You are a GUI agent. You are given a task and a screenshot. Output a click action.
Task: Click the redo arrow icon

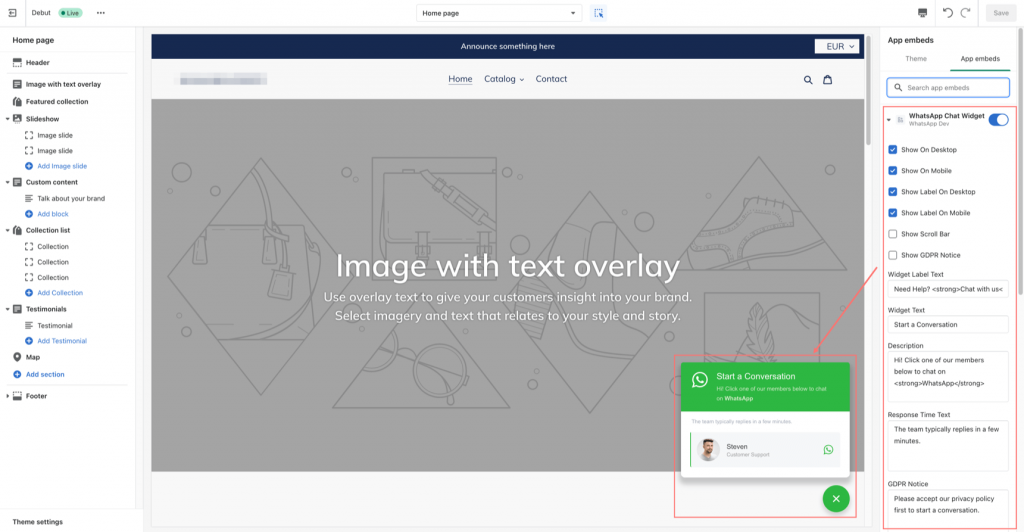coord(965,13)
